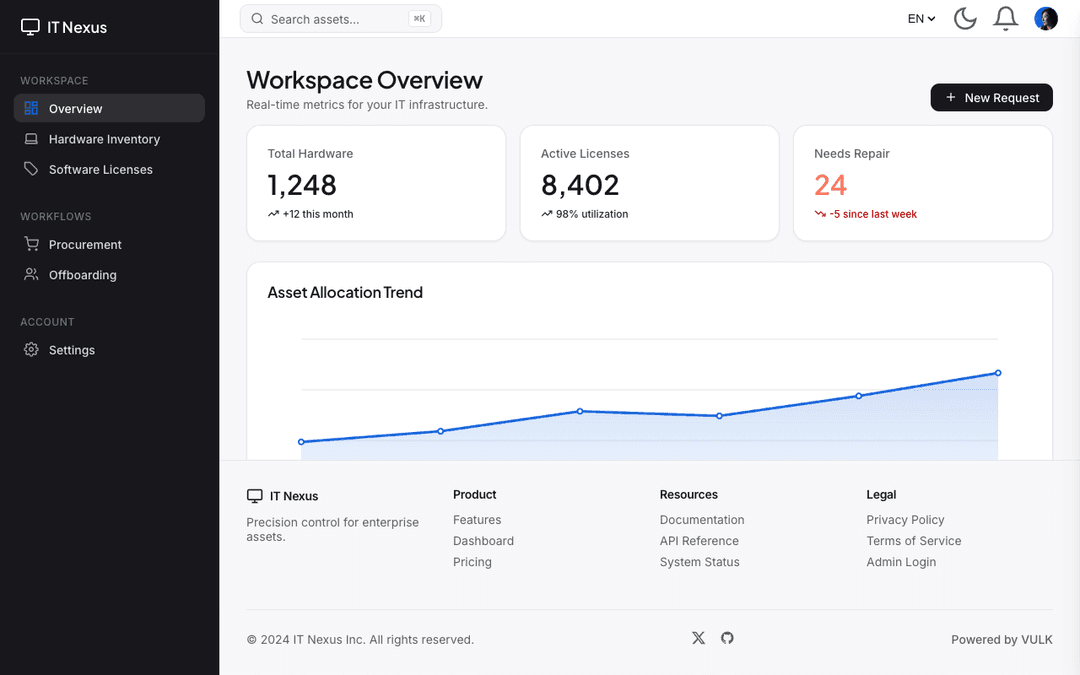Click the New Request button
The image size is (1080, 675).
(x=991, y=97)
